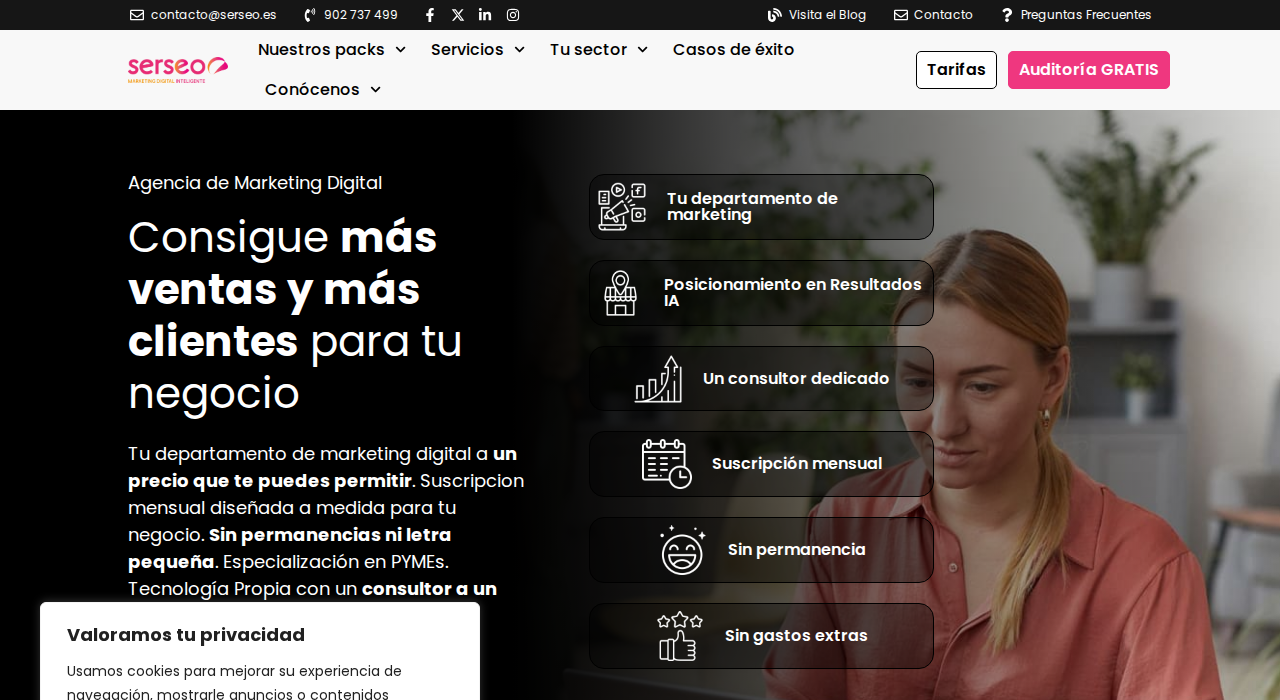Open the Preguntas Frecuentes link

point(1086,15)
